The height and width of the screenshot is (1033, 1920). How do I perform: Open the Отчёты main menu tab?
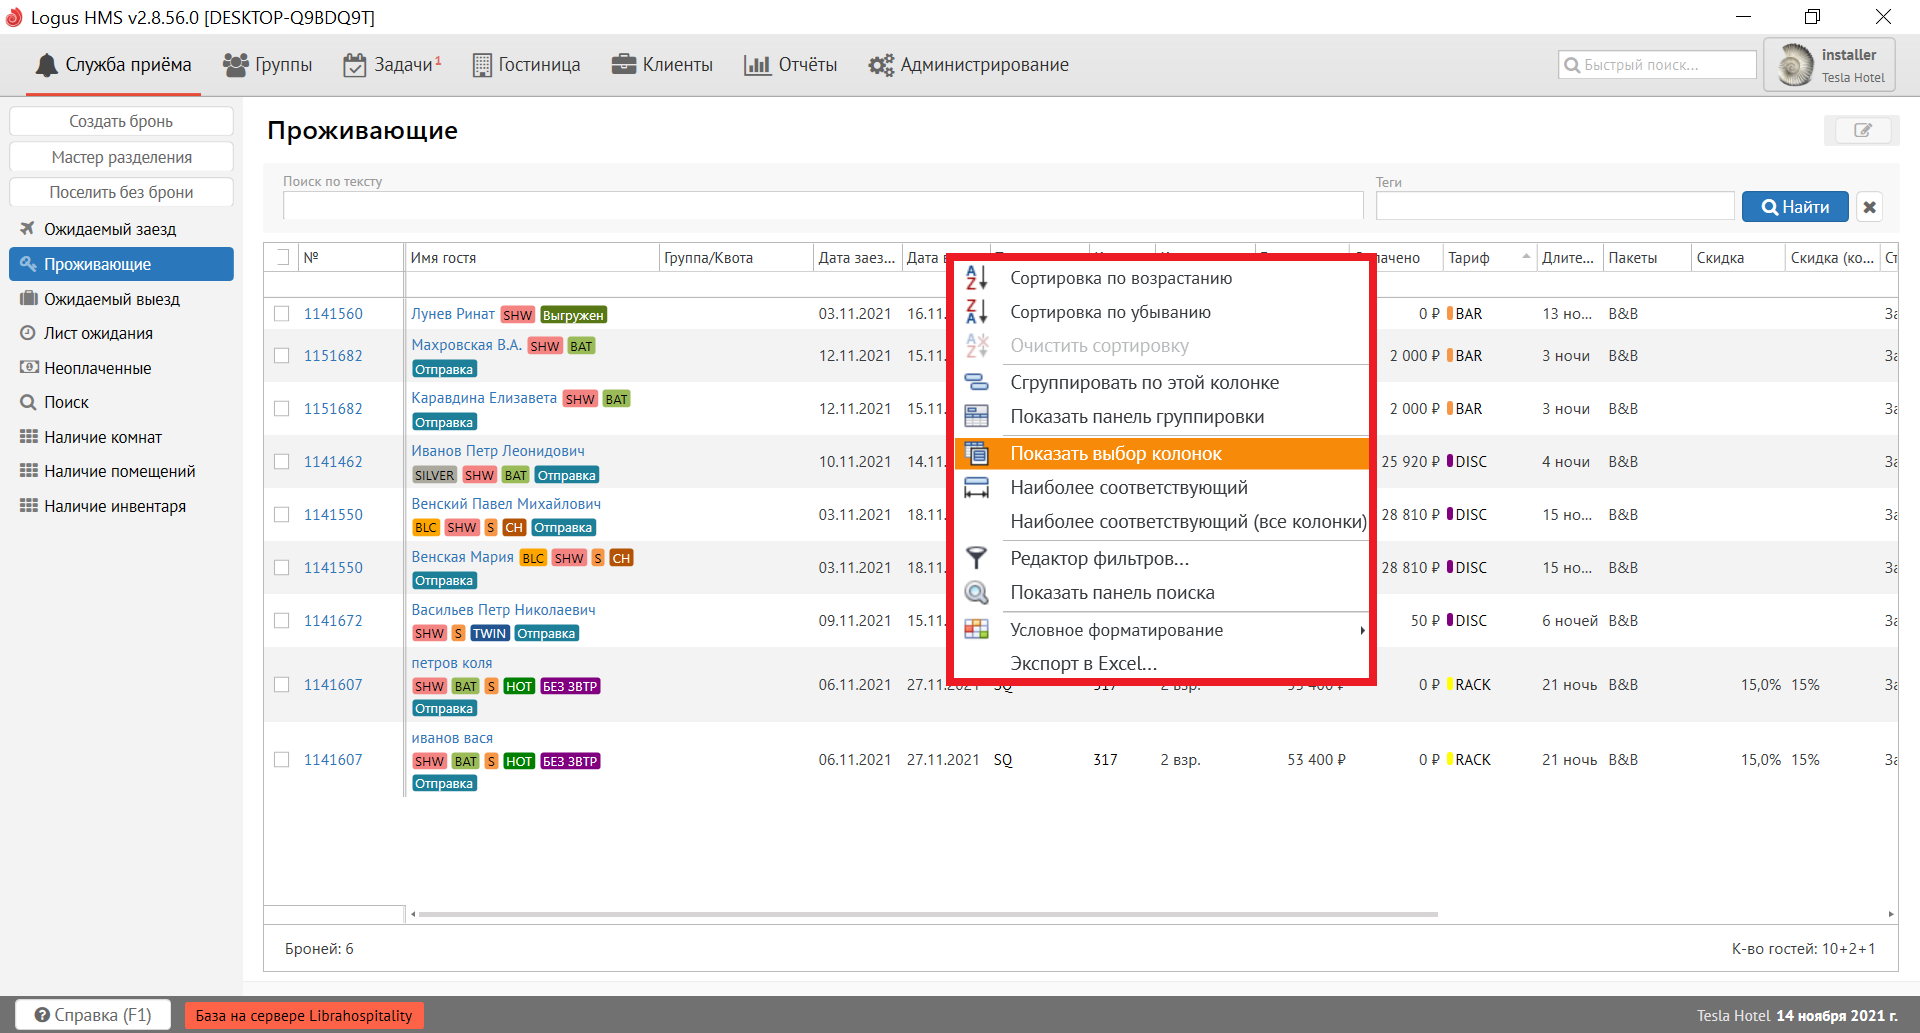tap(791, 65)
